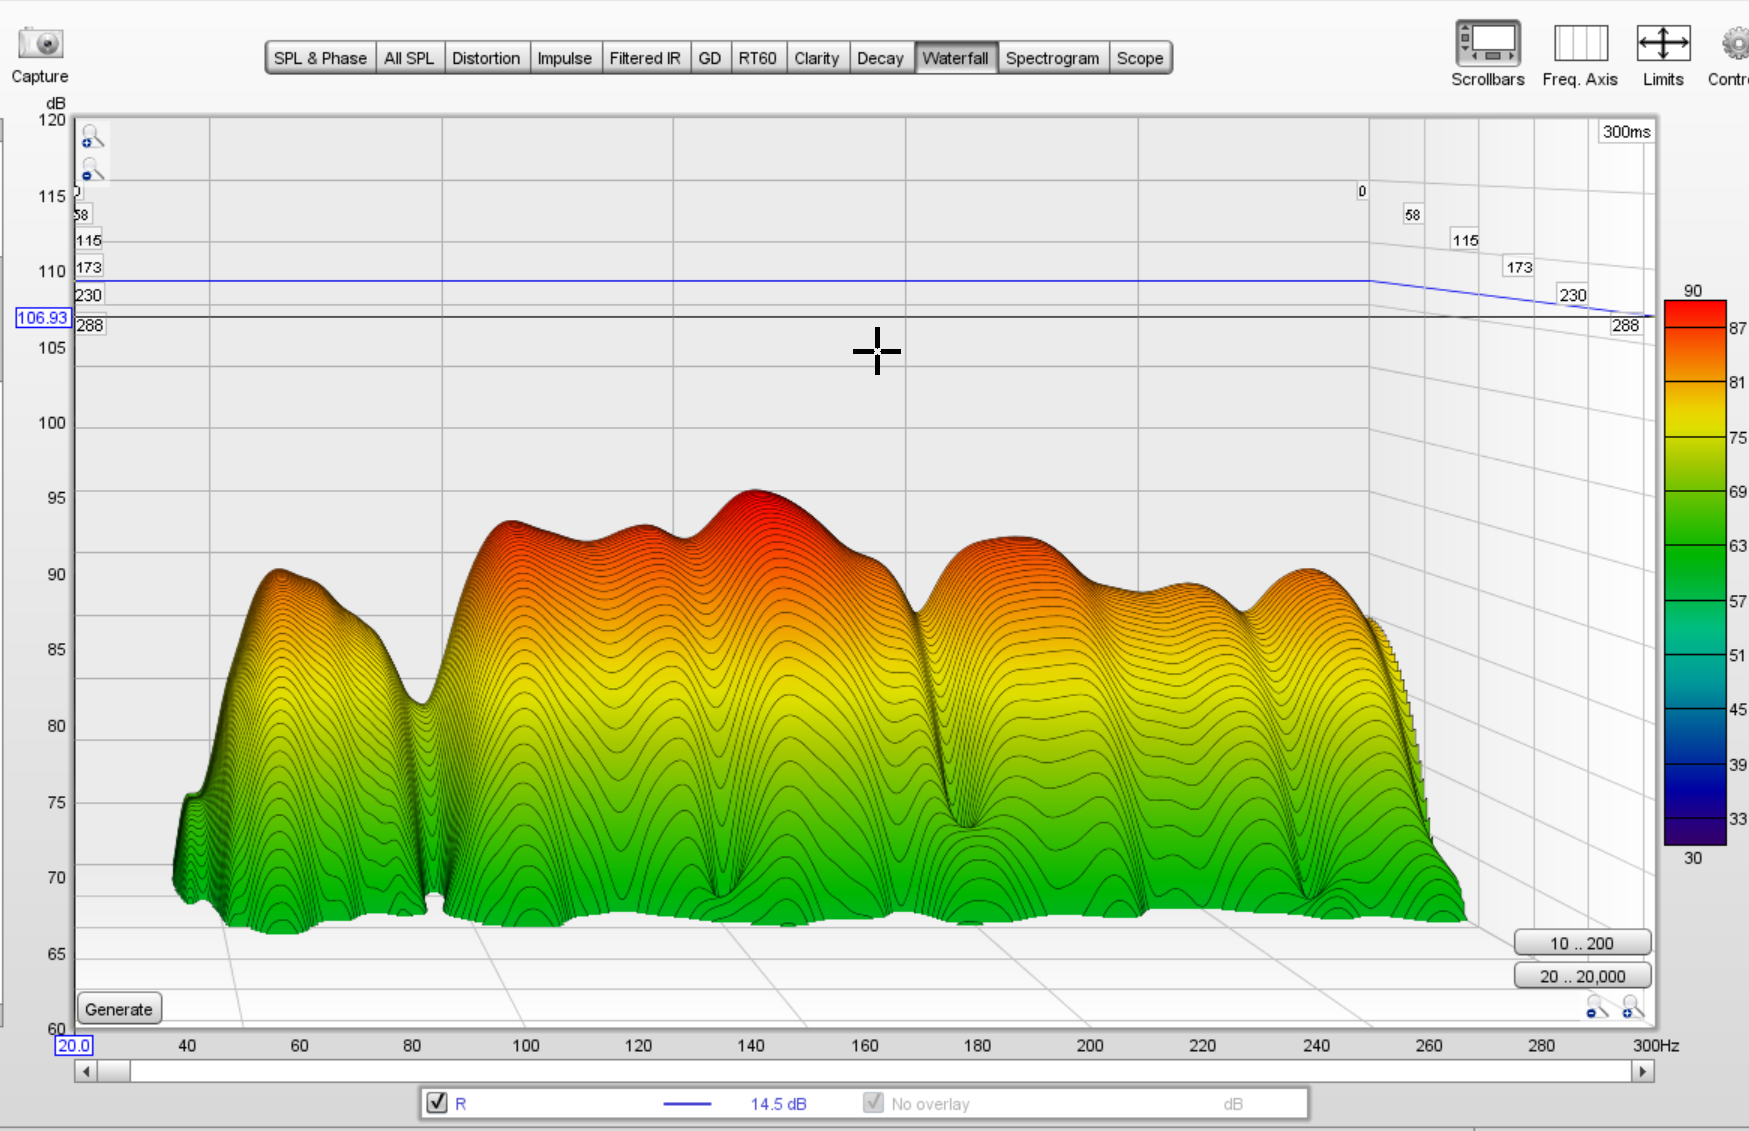Click the R measurement label in the legend
This screenshot has width=1749, height=1131.
[x=461, y=1104]
